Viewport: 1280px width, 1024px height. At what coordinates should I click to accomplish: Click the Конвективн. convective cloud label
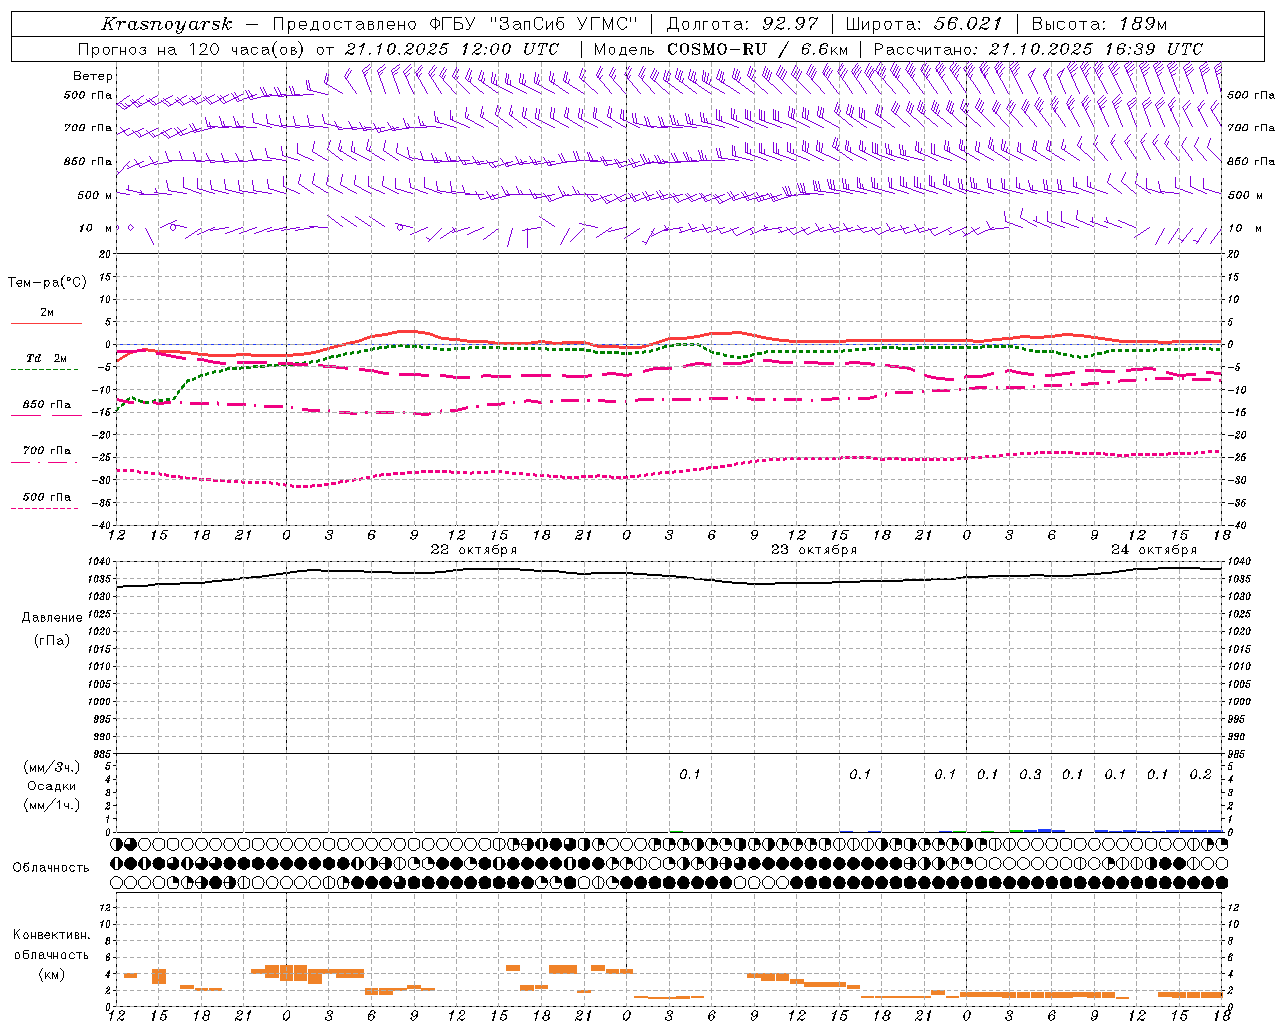52,935
